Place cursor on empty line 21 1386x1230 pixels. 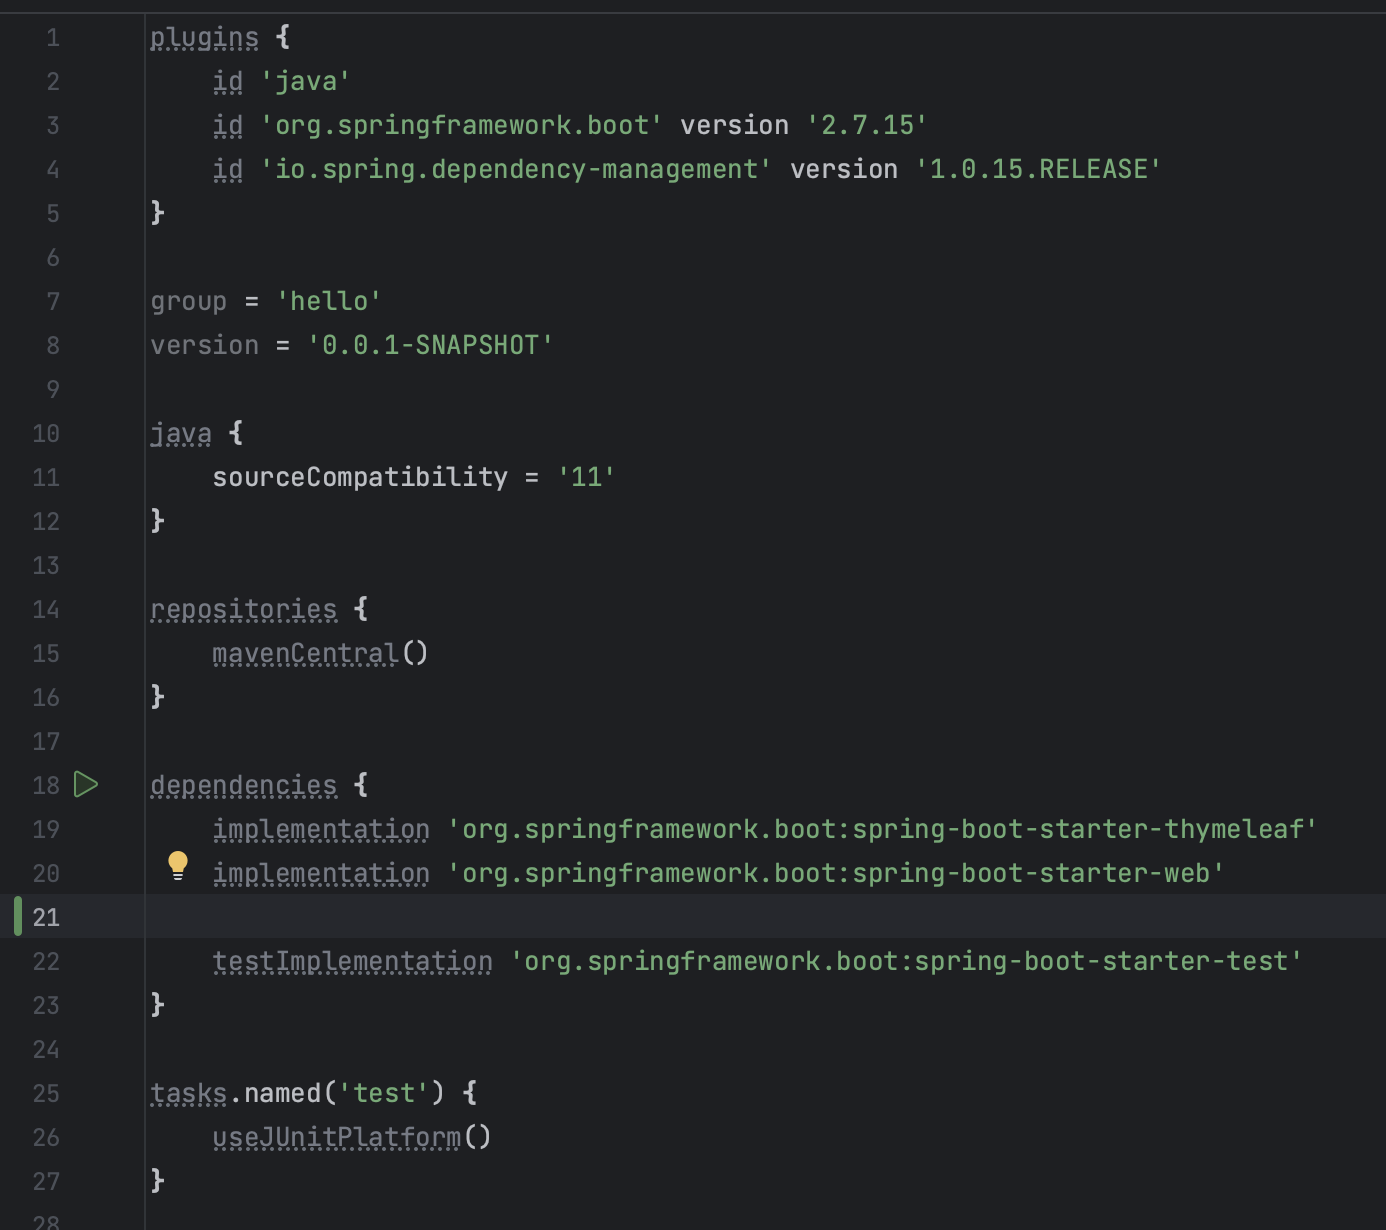pyautogui.click(x=765, y=916)
